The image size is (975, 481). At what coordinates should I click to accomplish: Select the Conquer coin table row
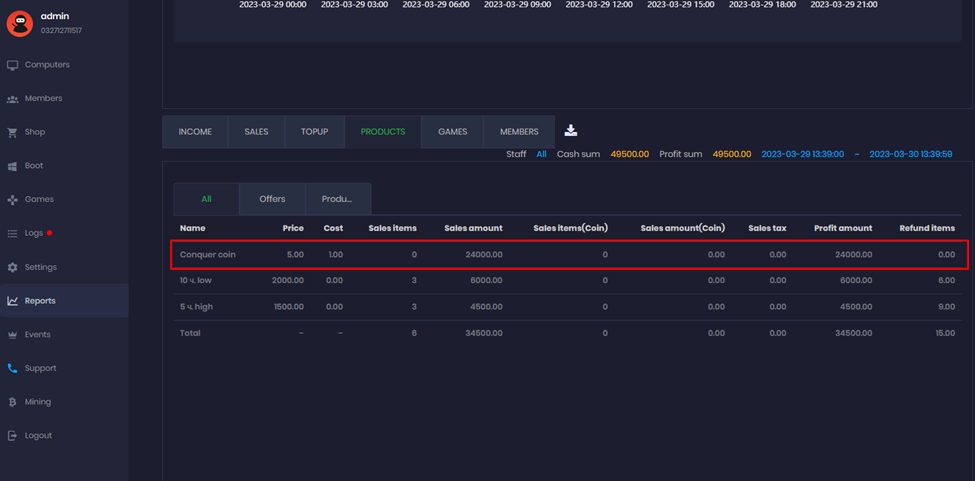point(568,255)
